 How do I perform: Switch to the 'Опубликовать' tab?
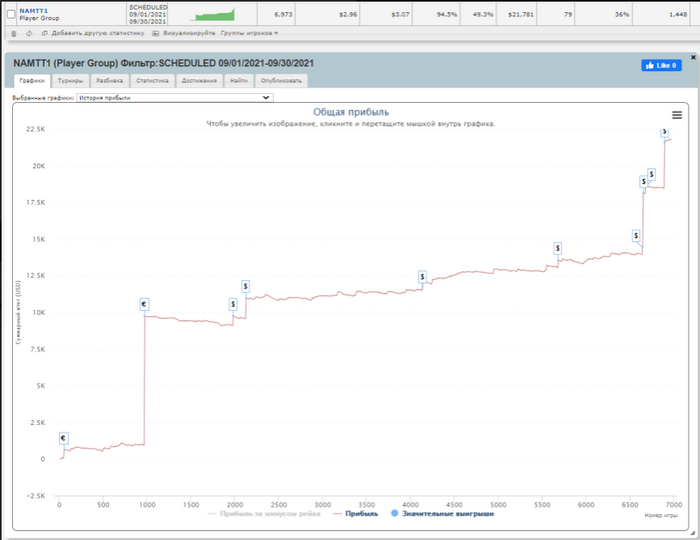click(281, 81)
